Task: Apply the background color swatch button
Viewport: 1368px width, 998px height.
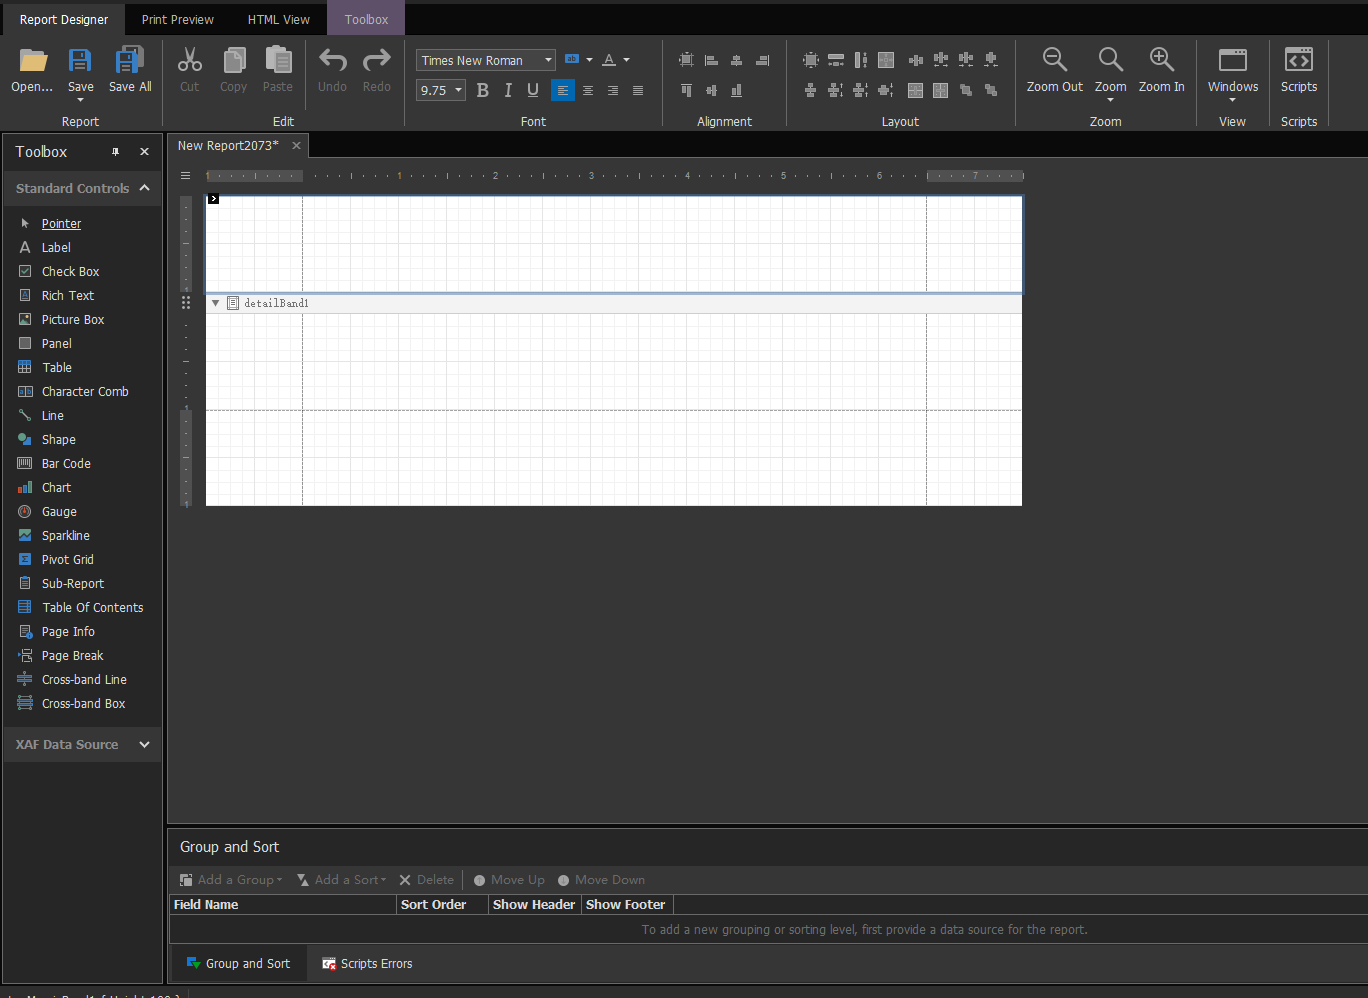Action: 572,60
